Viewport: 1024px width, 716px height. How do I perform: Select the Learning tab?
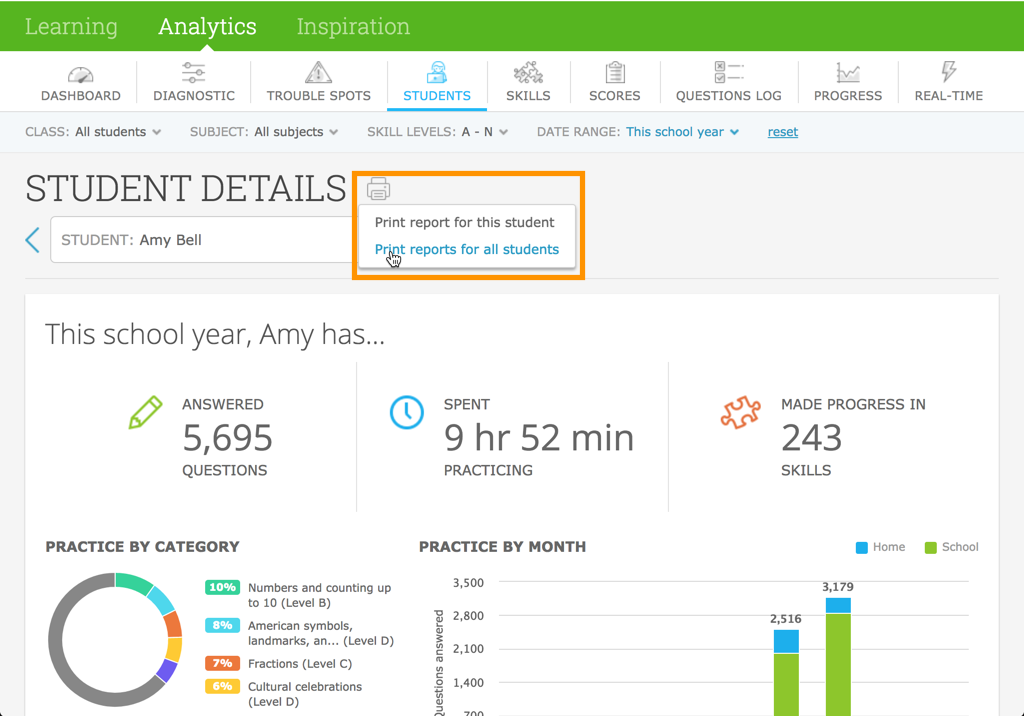[71, 26]
